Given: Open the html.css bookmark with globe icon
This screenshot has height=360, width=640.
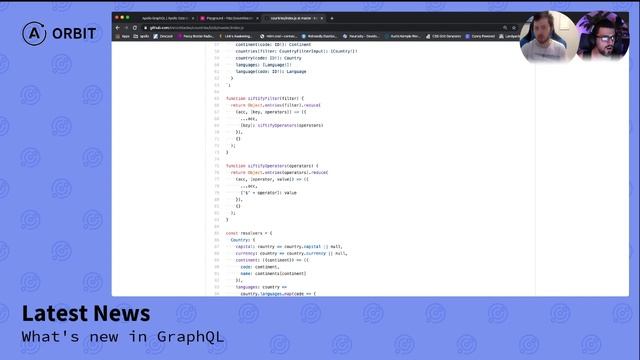Looking at the screenshot, I should (278, 36).
